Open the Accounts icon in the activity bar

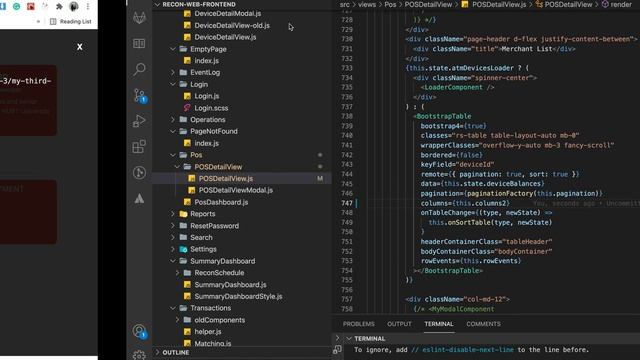click(139, 331)
